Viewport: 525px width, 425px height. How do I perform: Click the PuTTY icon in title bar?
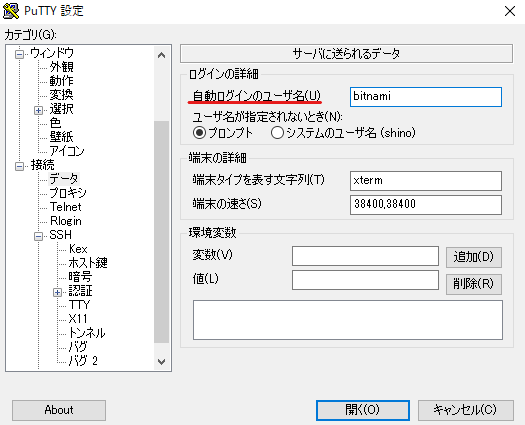tap(11, 10)
